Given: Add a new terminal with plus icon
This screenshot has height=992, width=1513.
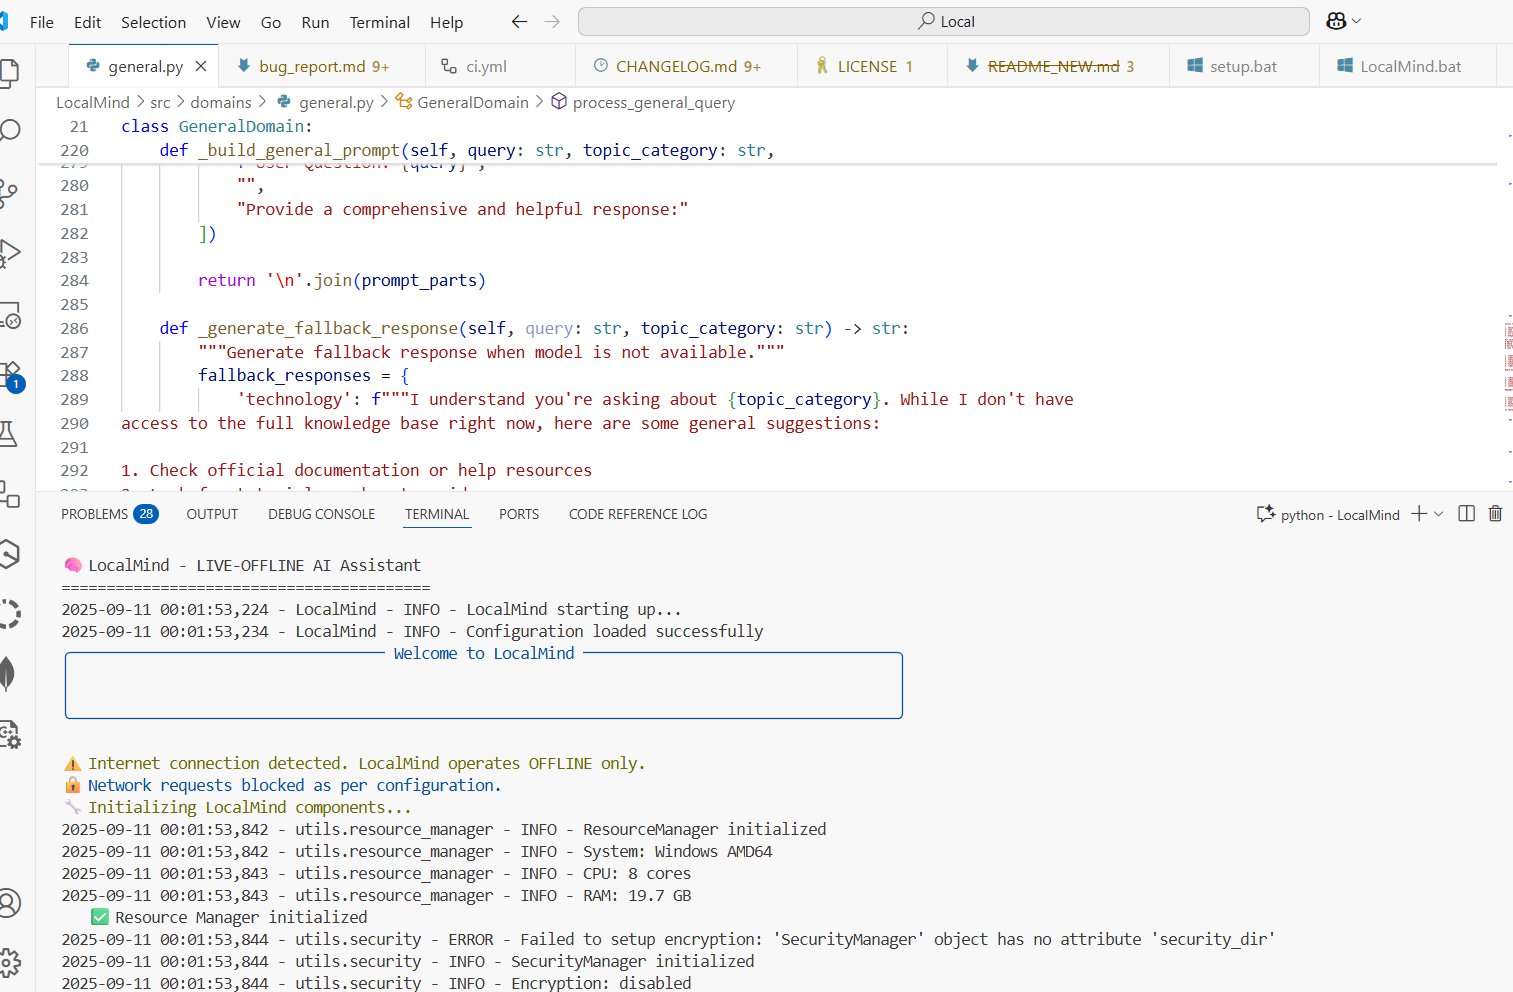Looking at the screenshot, I should (x=1419, y=514).
